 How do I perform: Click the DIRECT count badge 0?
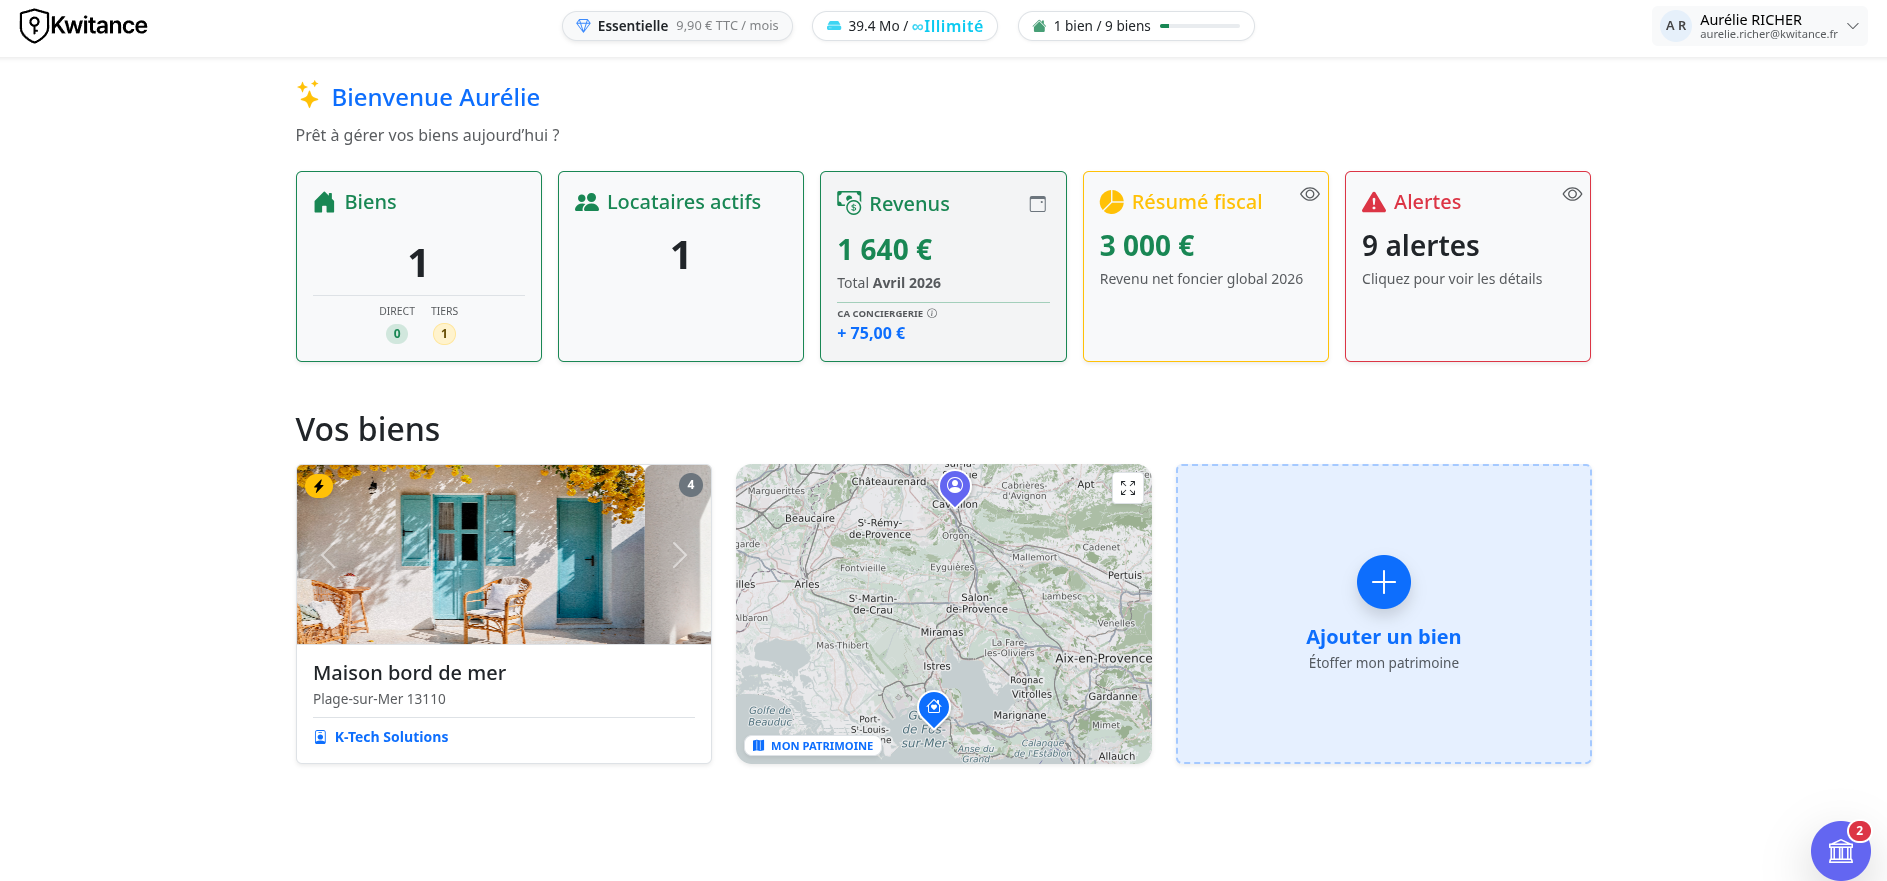click(397, 334)
